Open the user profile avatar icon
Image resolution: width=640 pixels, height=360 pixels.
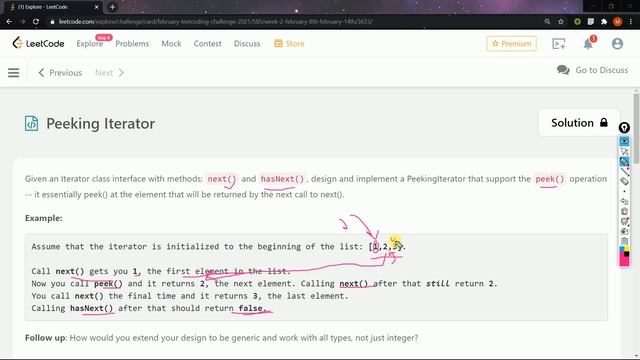point(617,44)
